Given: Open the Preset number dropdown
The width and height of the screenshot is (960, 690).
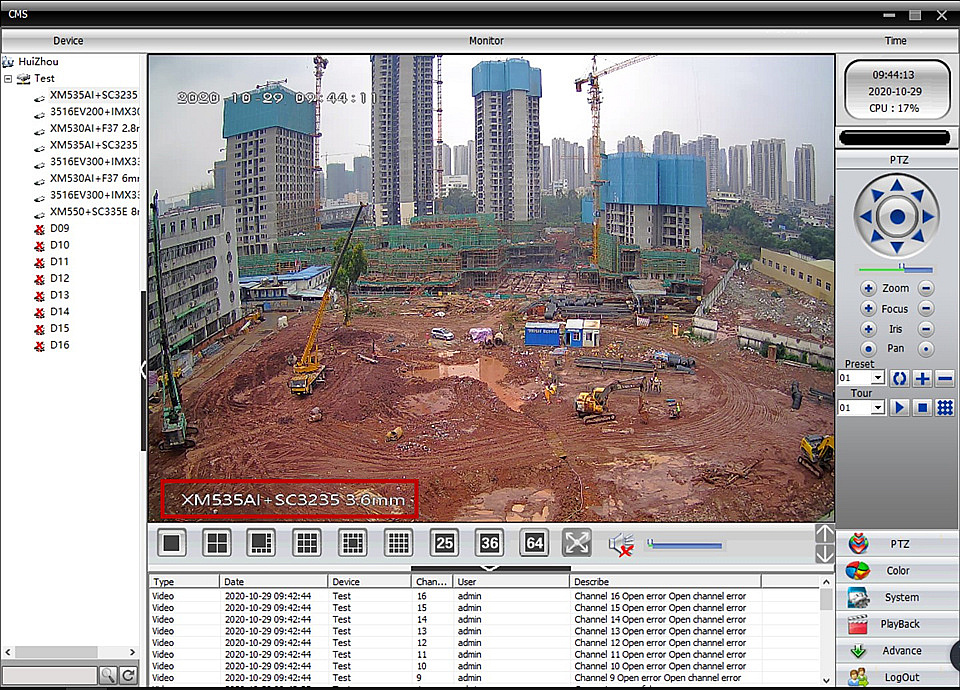Looking at the screenshot, I should coord(878,379).
